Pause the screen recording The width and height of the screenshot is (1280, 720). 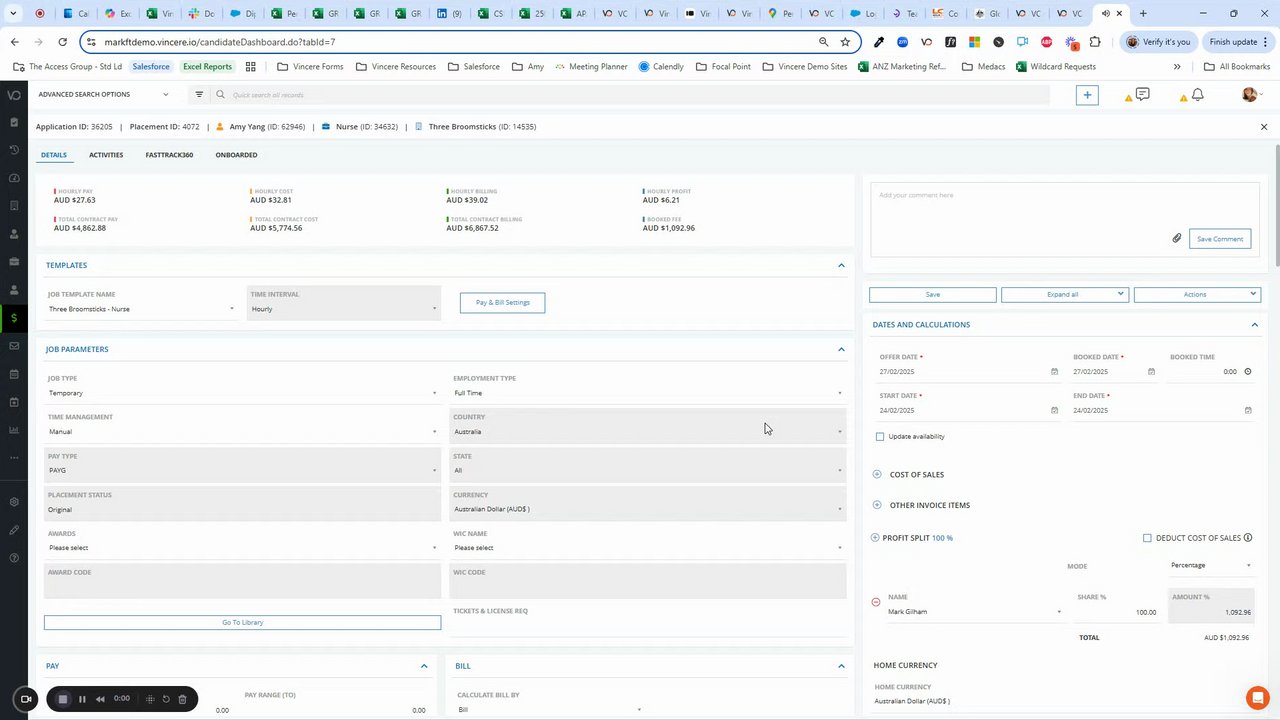(82, 699)
